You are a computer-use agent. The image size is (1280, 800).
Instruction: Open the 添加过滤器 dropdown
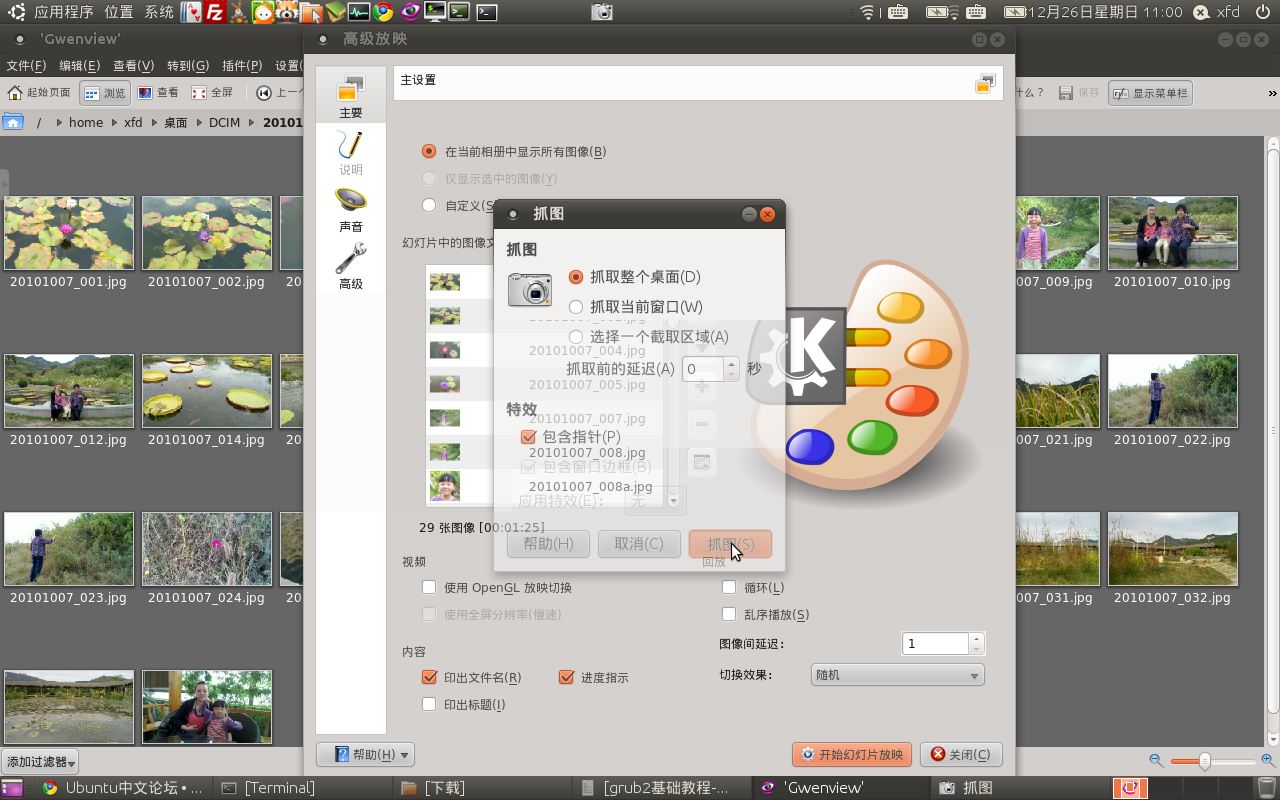[40, 762]
